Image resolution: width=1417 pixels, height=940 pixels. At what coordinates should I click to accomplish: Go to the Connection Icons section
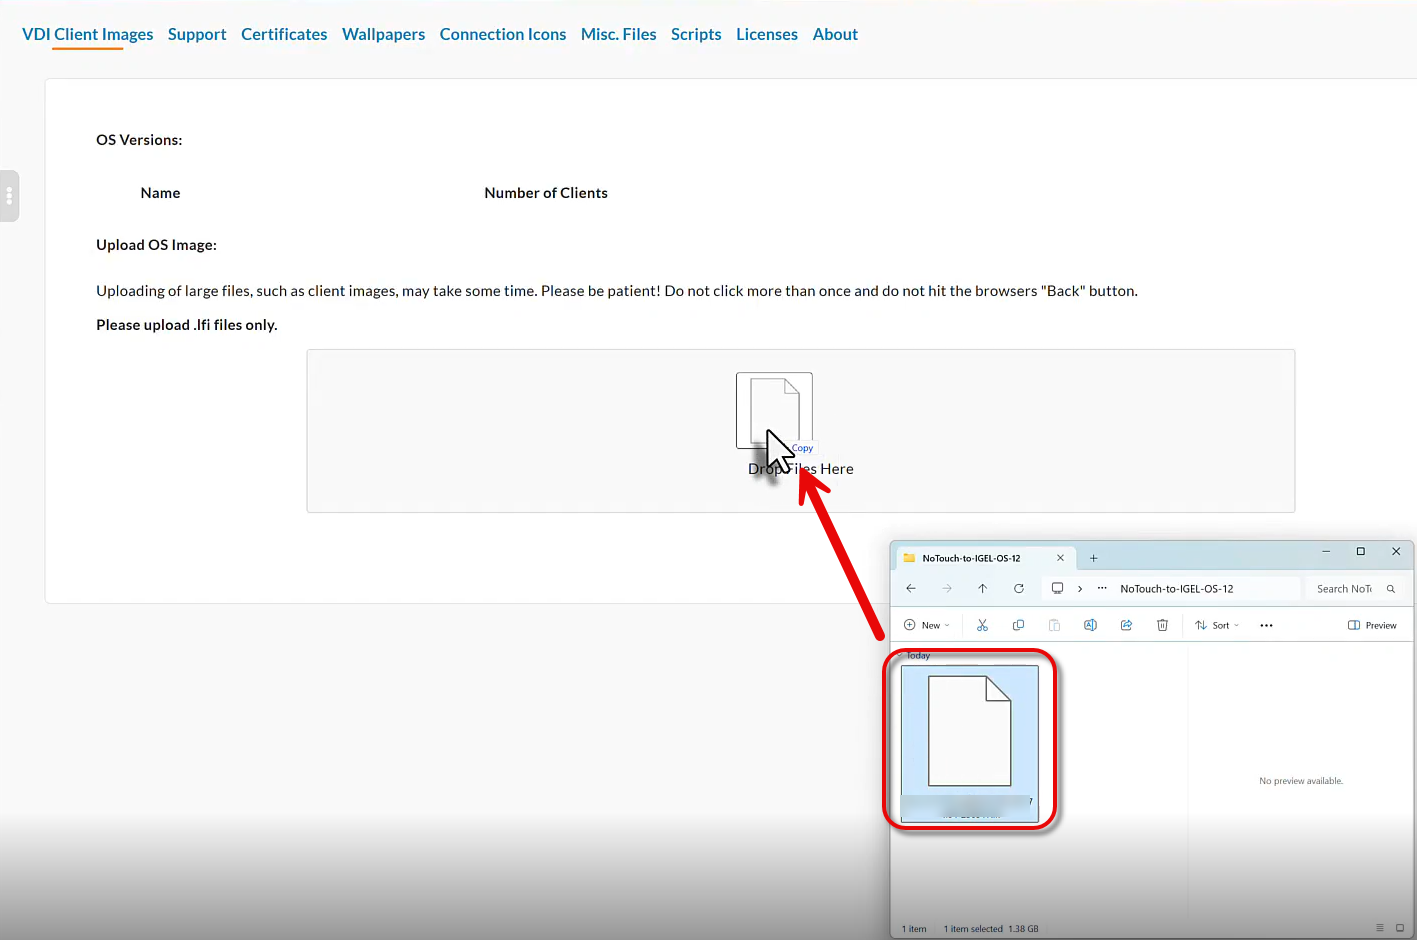[x=502, y=34]
